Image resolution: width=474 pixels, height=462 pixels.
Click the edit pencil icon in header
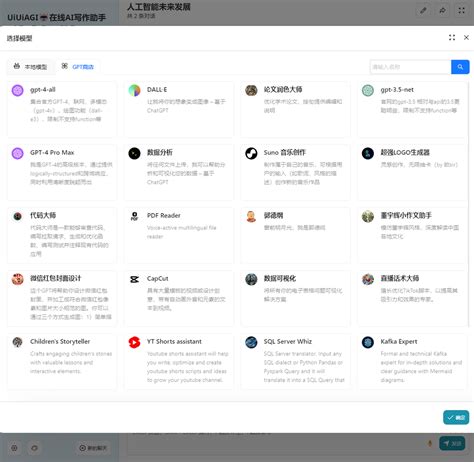[423, 11]
